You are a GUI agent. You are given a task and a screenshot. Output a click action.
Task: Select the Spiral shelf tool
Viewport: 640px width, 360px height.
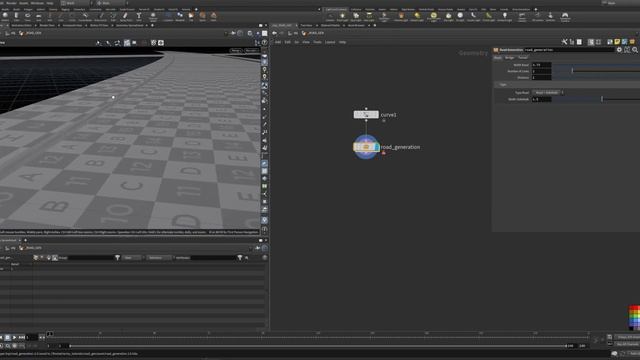pyautogui.click(x=202, y=16)
